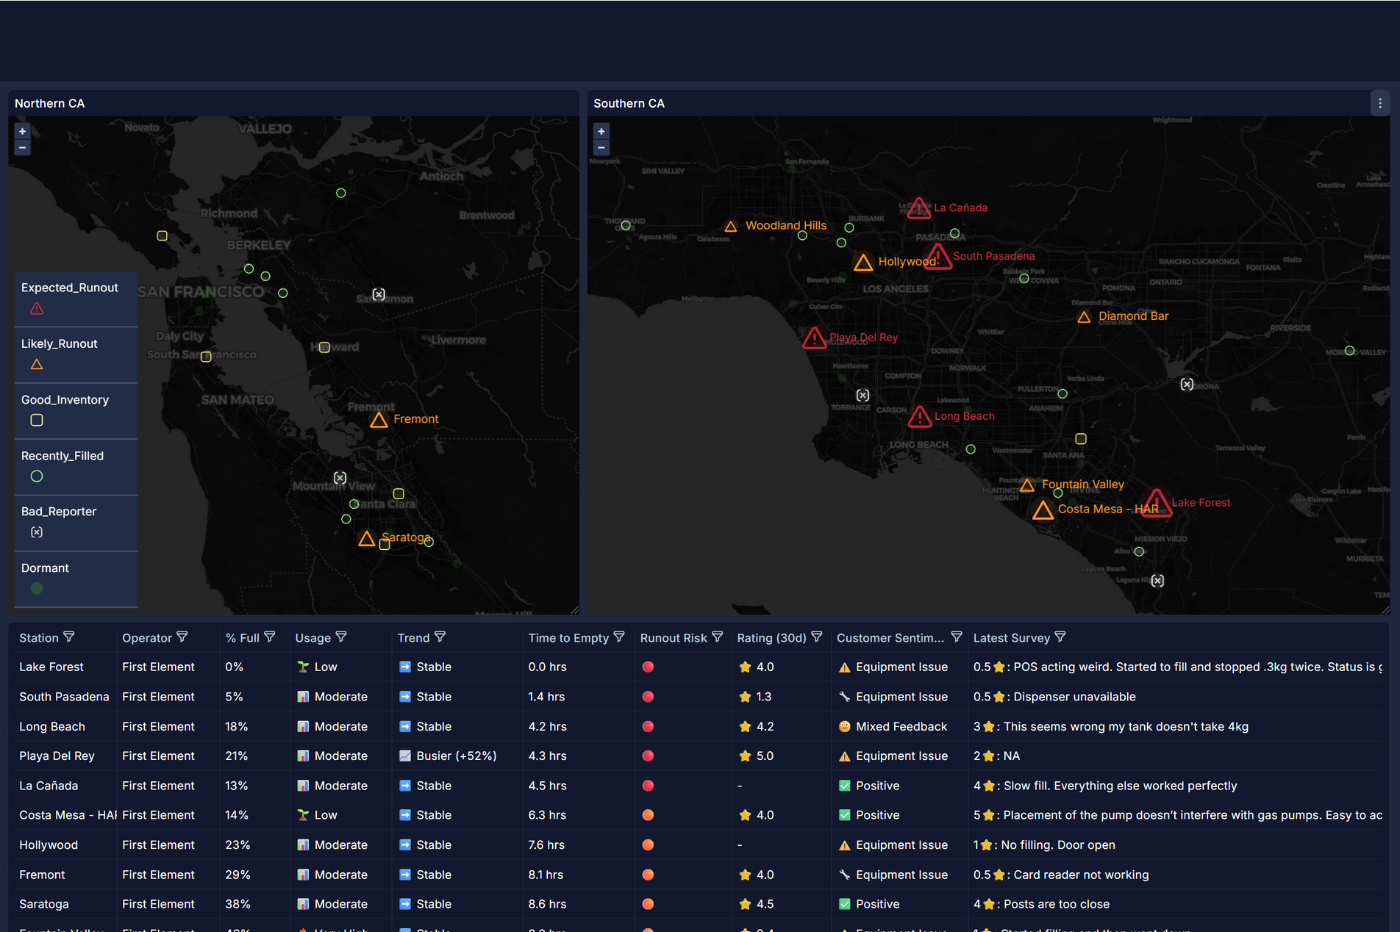1400x932 pixels.
Task: Click the Fremont warning triangle marker
Action: (x=379, y=420)
